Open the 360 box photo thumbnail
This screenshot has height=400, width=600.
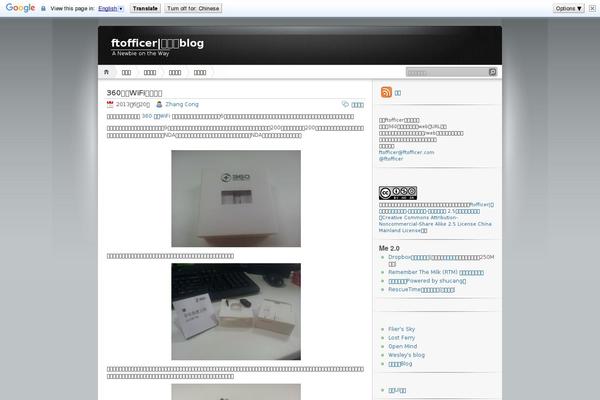pos(236,198)
